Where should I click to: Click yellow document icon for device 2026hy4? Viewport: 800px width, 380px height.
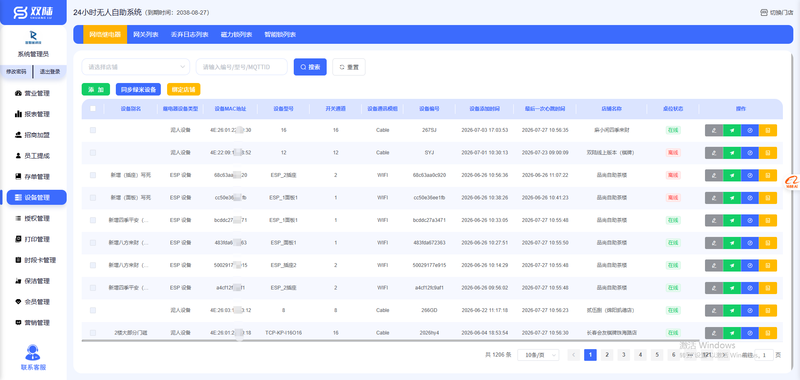768,333
